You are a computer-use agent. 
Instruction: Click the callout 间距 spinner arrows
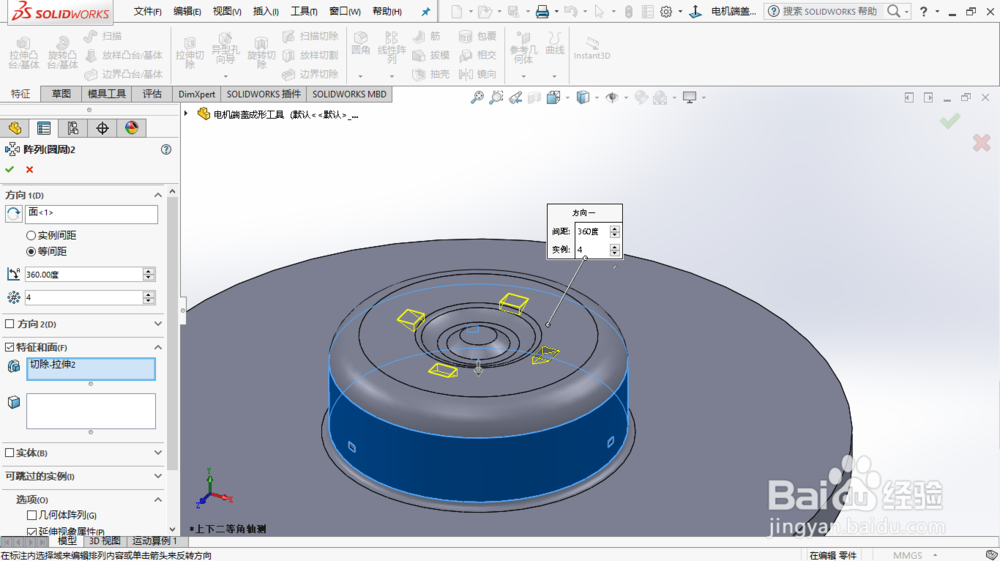pyautogui.click(x=615, y=231)
